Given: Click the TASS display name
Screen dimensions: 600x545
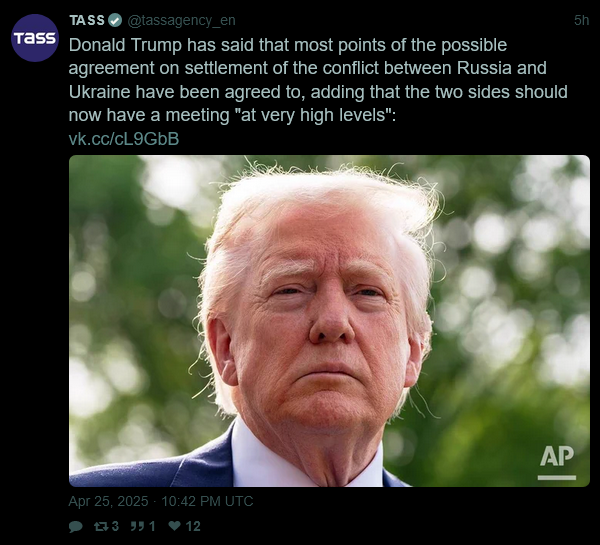Looking at the screenshot, I should tap(87, 20).
